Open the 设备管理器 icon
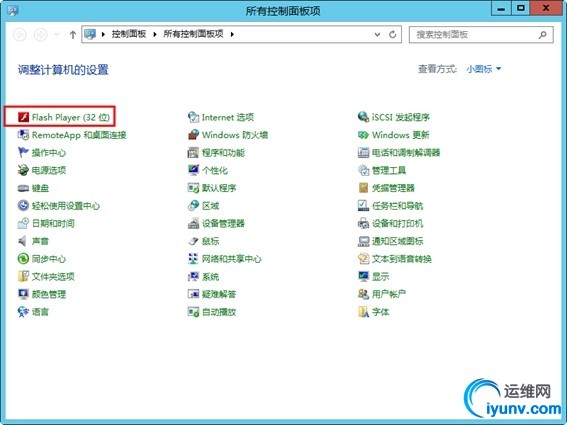567x425 pixels. [x=193, y=223]
